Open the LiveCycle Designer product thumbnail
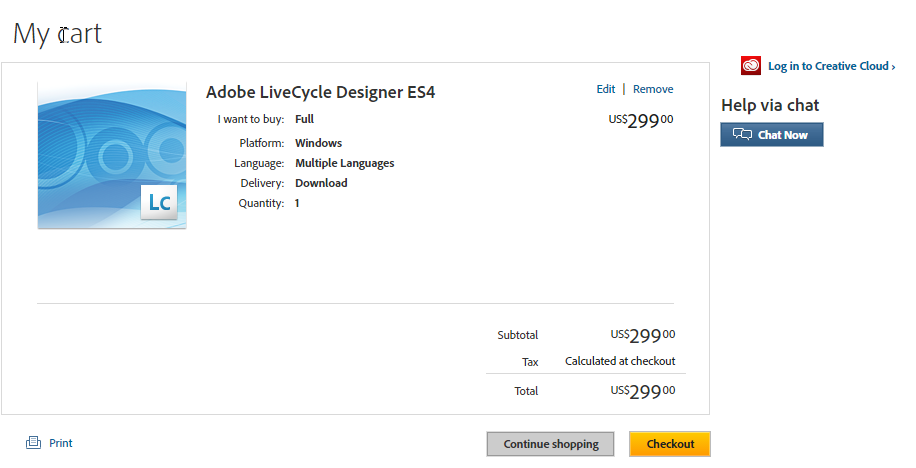Screen dimensions: 916x468 coord(112,155)
